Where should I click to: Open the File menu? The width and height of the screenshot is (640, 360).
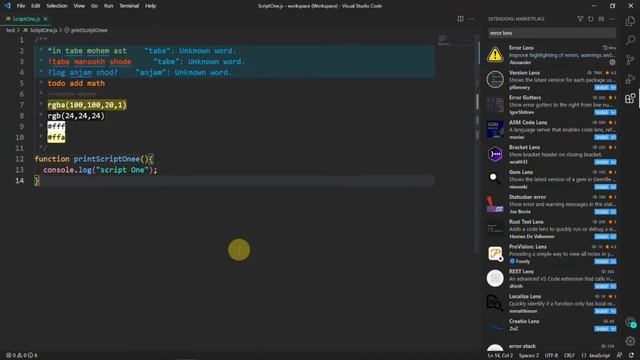tap(21, 6)
